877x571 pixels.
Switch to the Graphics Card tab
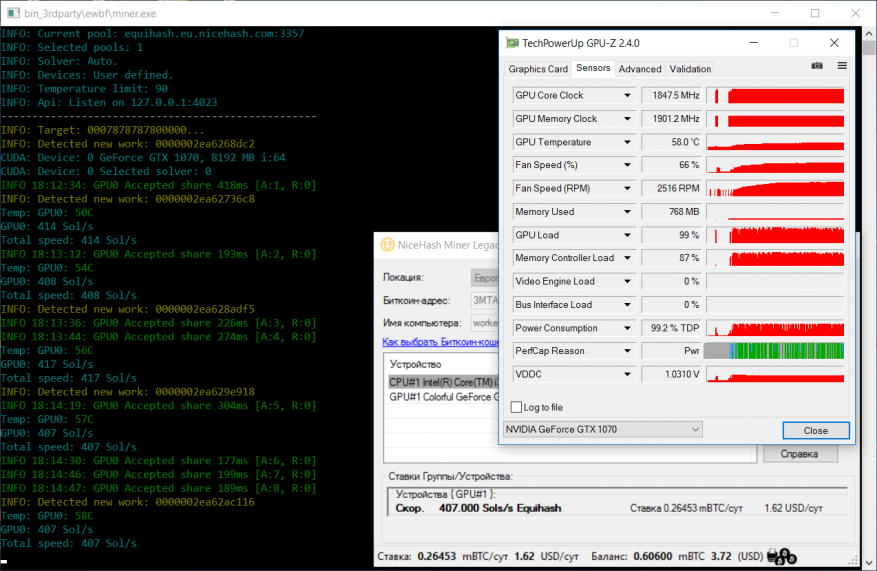(538, 69)
